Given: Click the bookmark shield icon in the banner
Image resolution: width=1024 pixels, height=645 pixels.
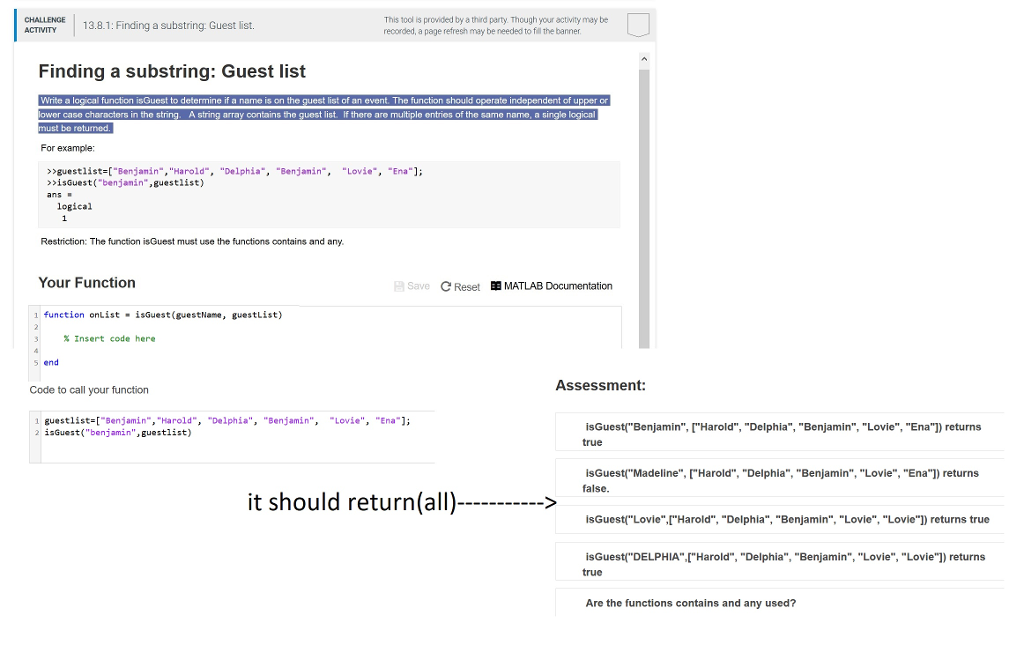Looking at the screenshot, I should point(637,25).
